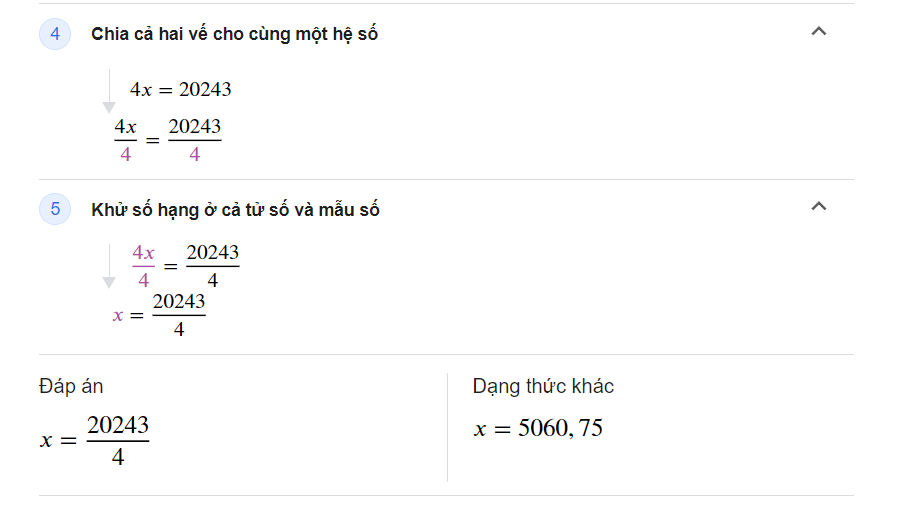Click the pink denominator 4 under 20243 in step 4
Viewport: 897px width, 514px height.
click(x=194, y=155)
